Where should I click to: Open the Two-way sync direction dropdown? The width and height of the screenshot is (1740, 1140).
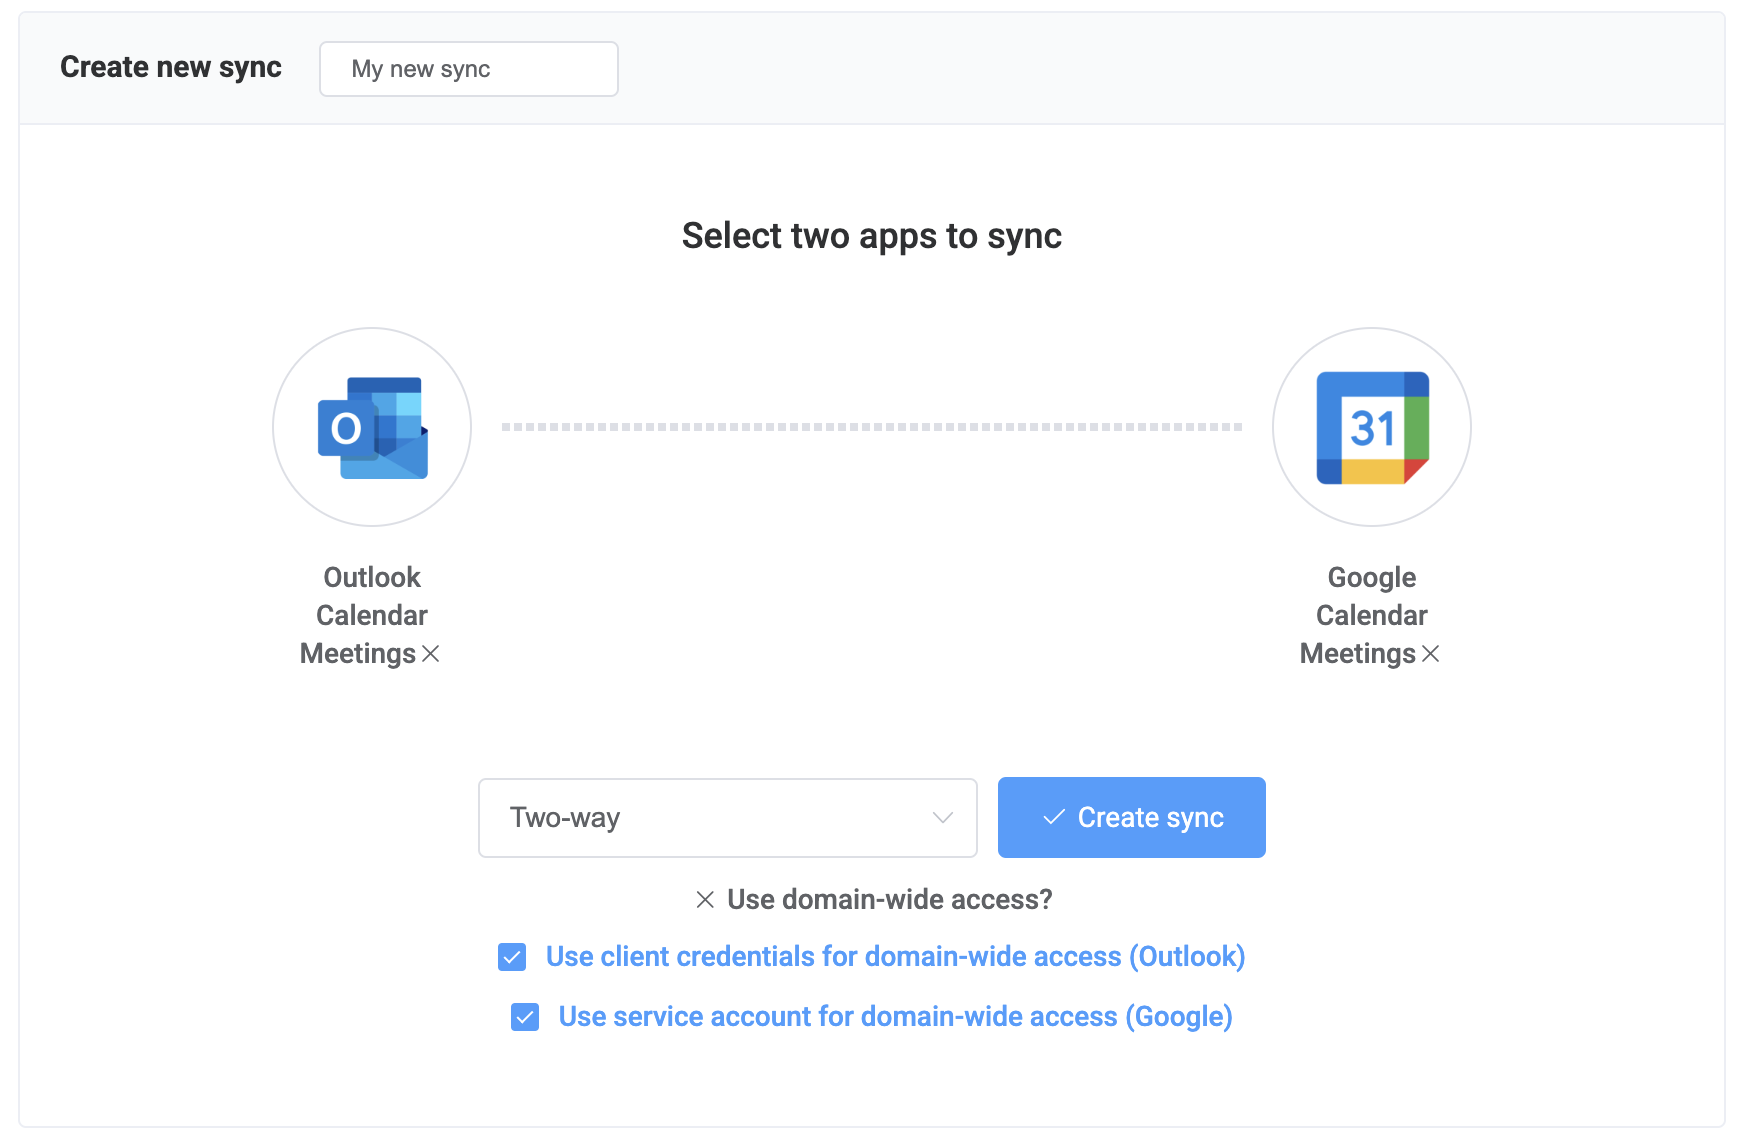point(727,817)
